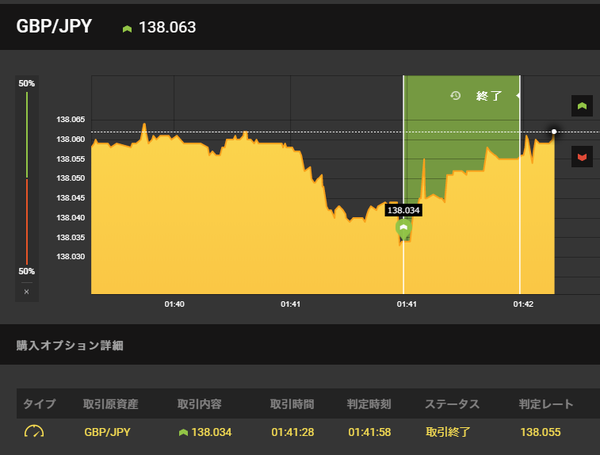The width and height of the screenshot is (600, 455).
Task: Click the 終了 label in the green zone
Action: pyautogui.click(x=489, y=96)
